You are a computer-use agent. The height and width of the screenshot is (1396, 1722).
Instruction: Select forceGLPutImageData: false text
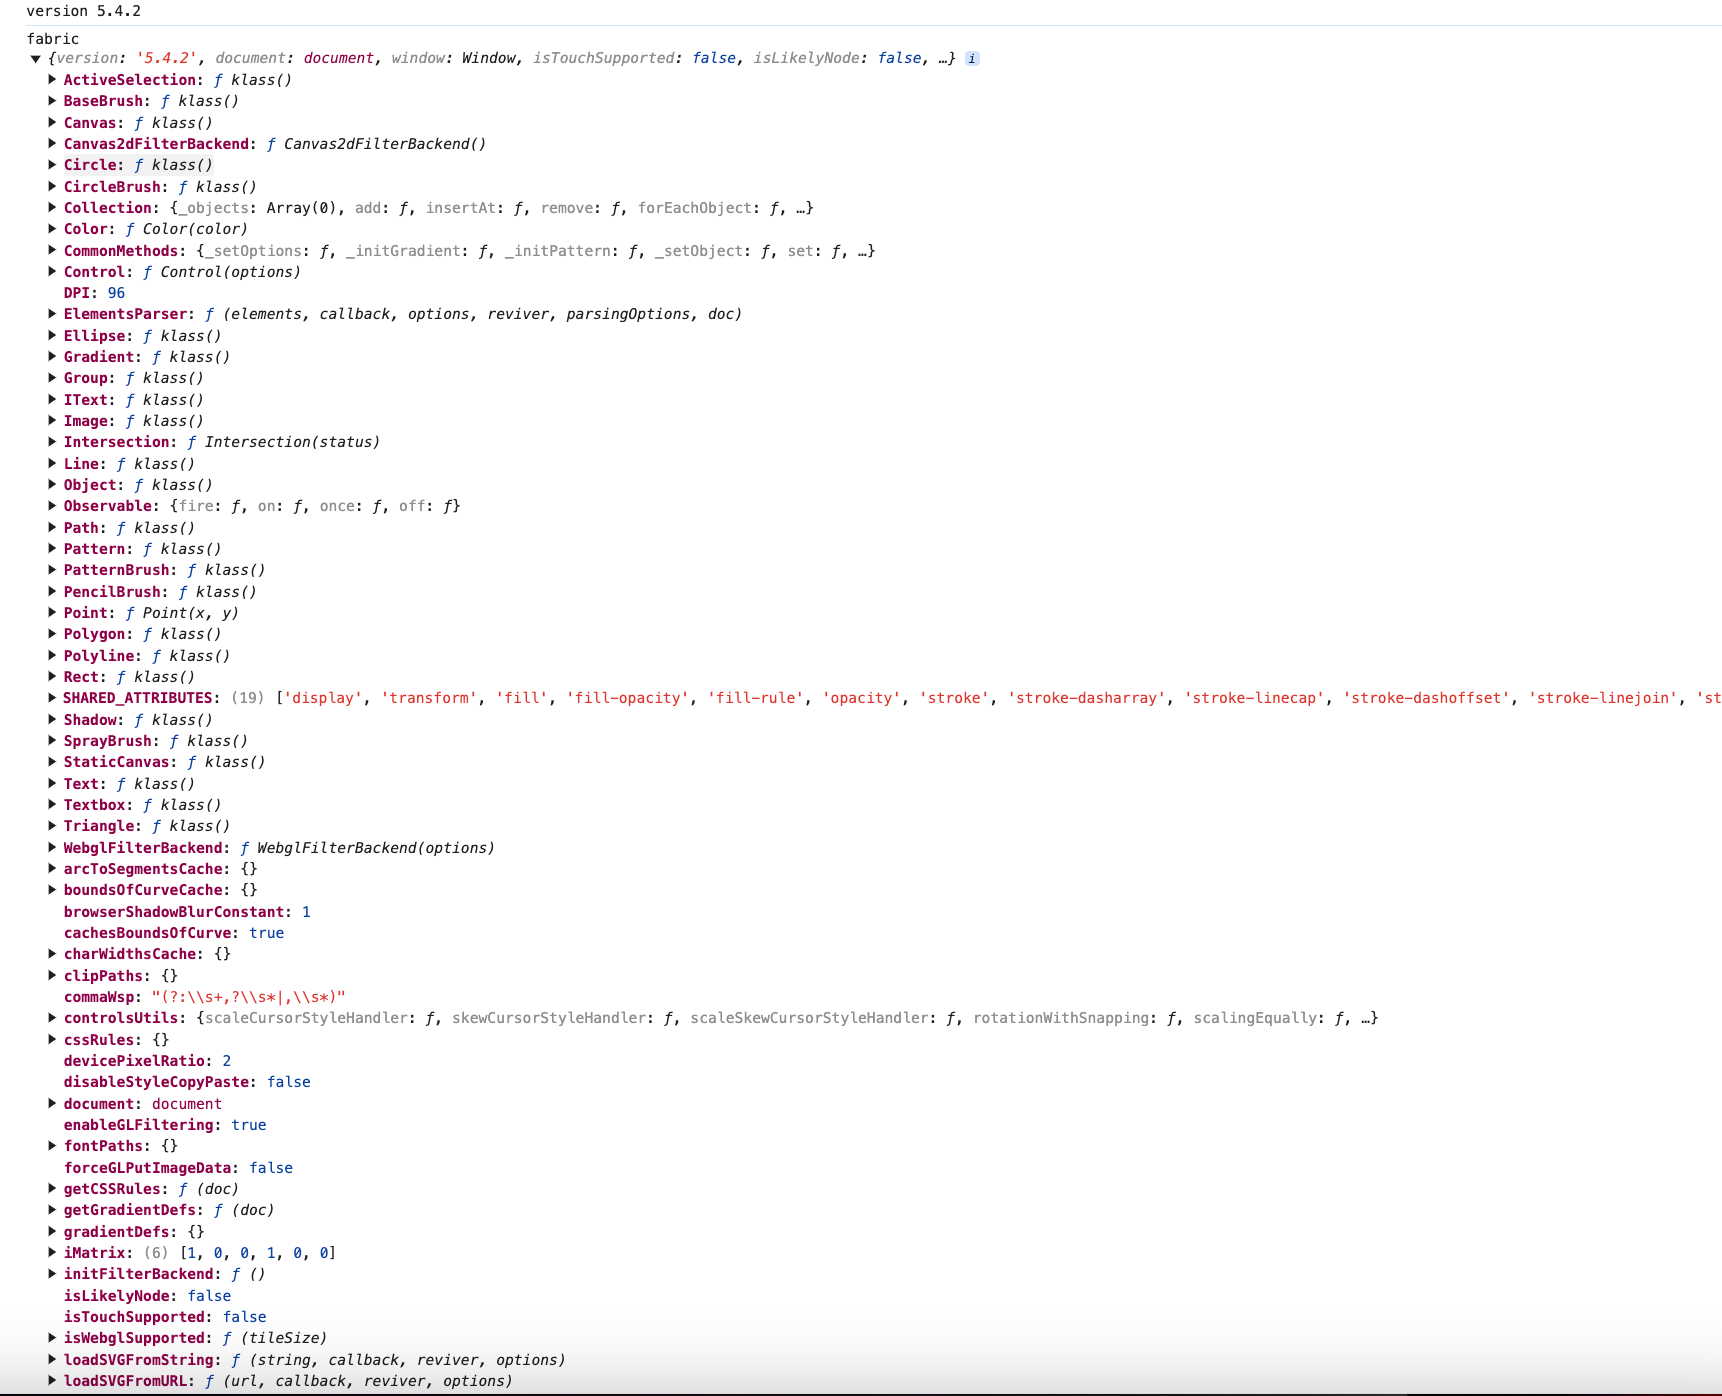tap(178, 1168)
